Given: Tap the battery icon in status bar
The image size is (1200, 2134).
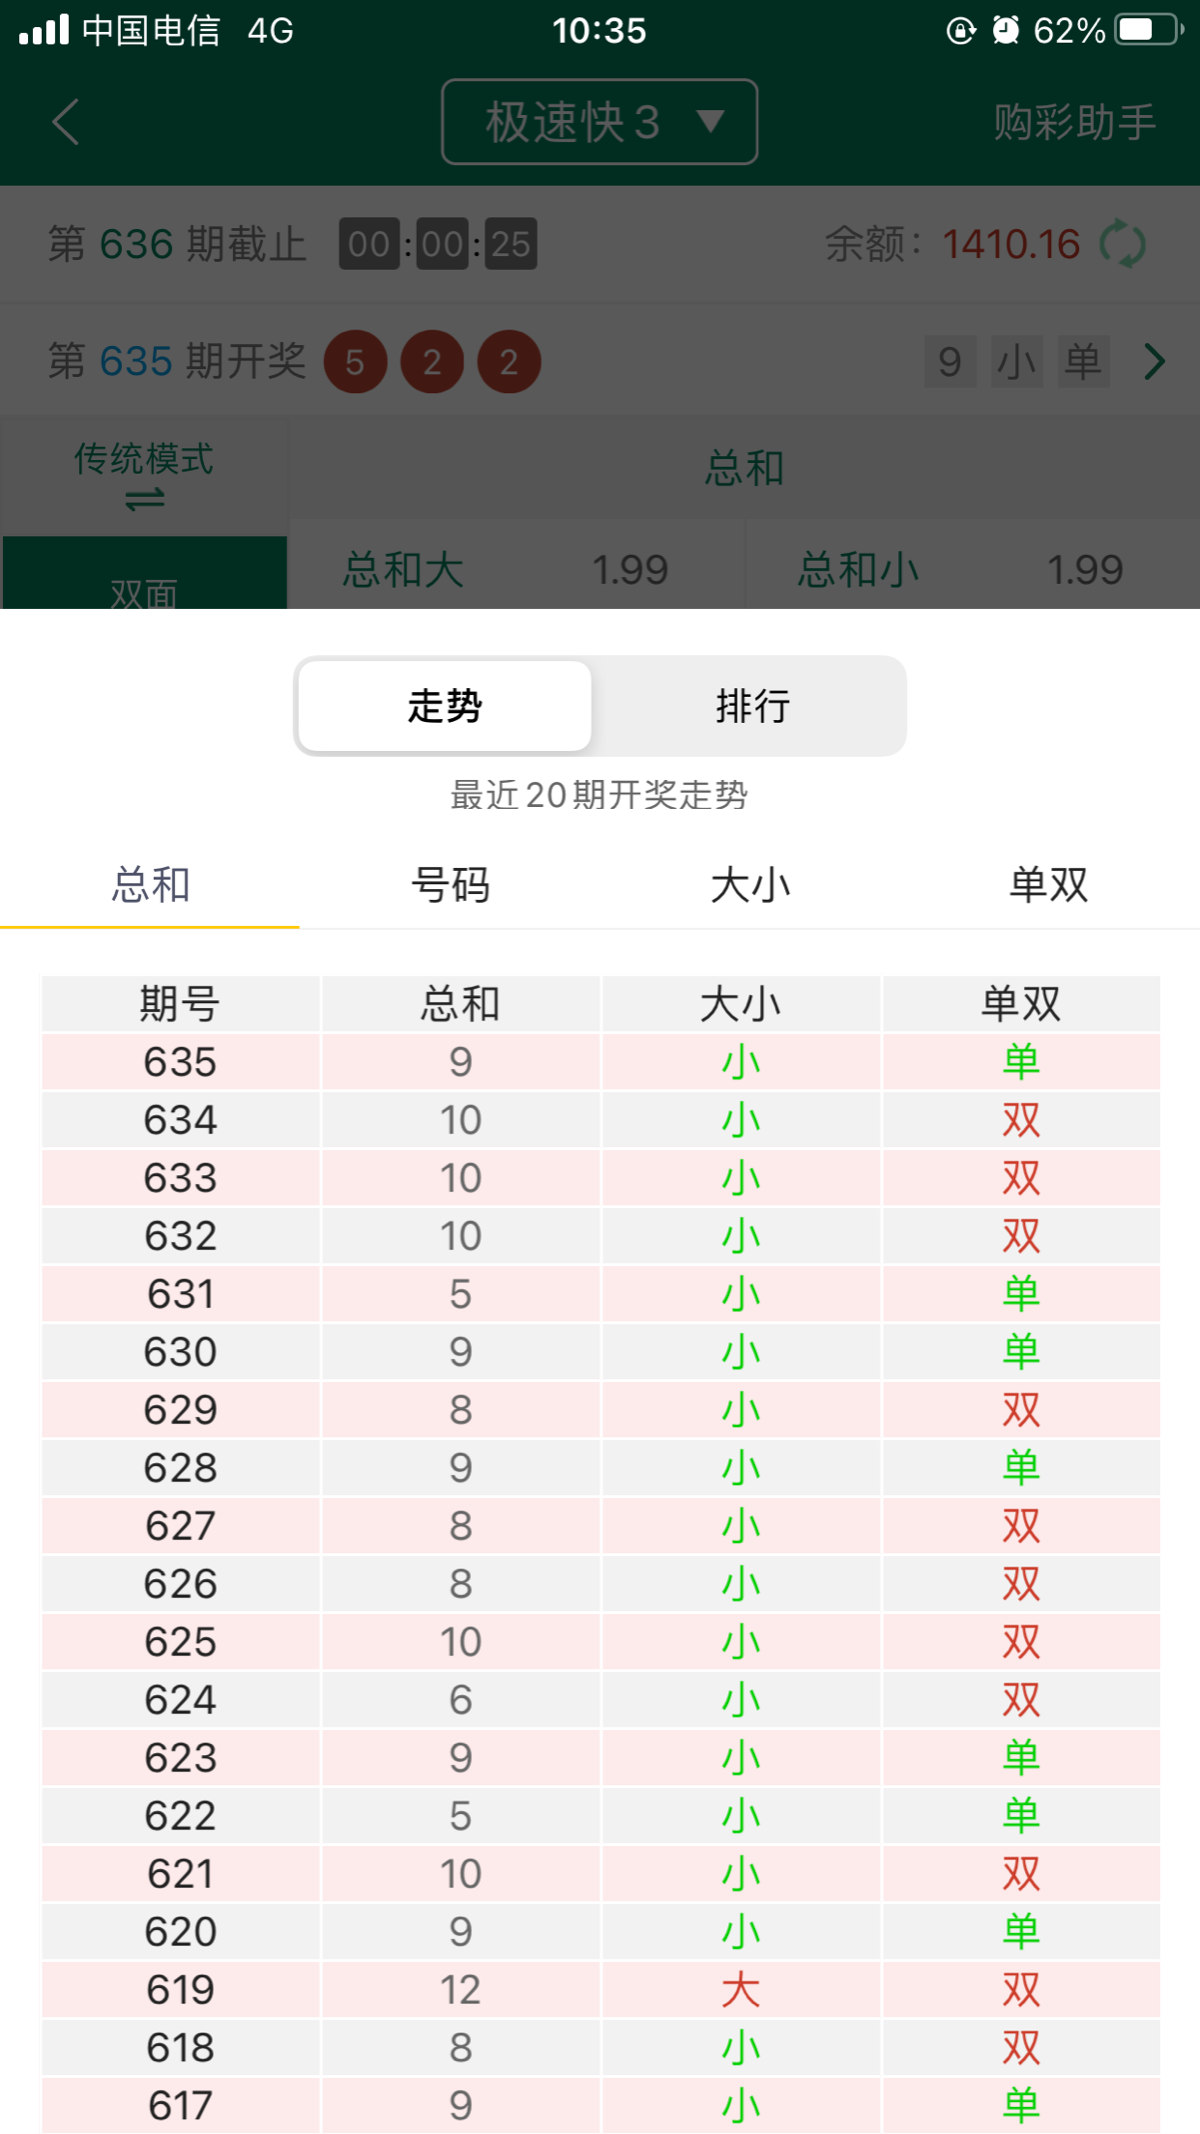Looking at the screenshot, I should point(1148,30).
